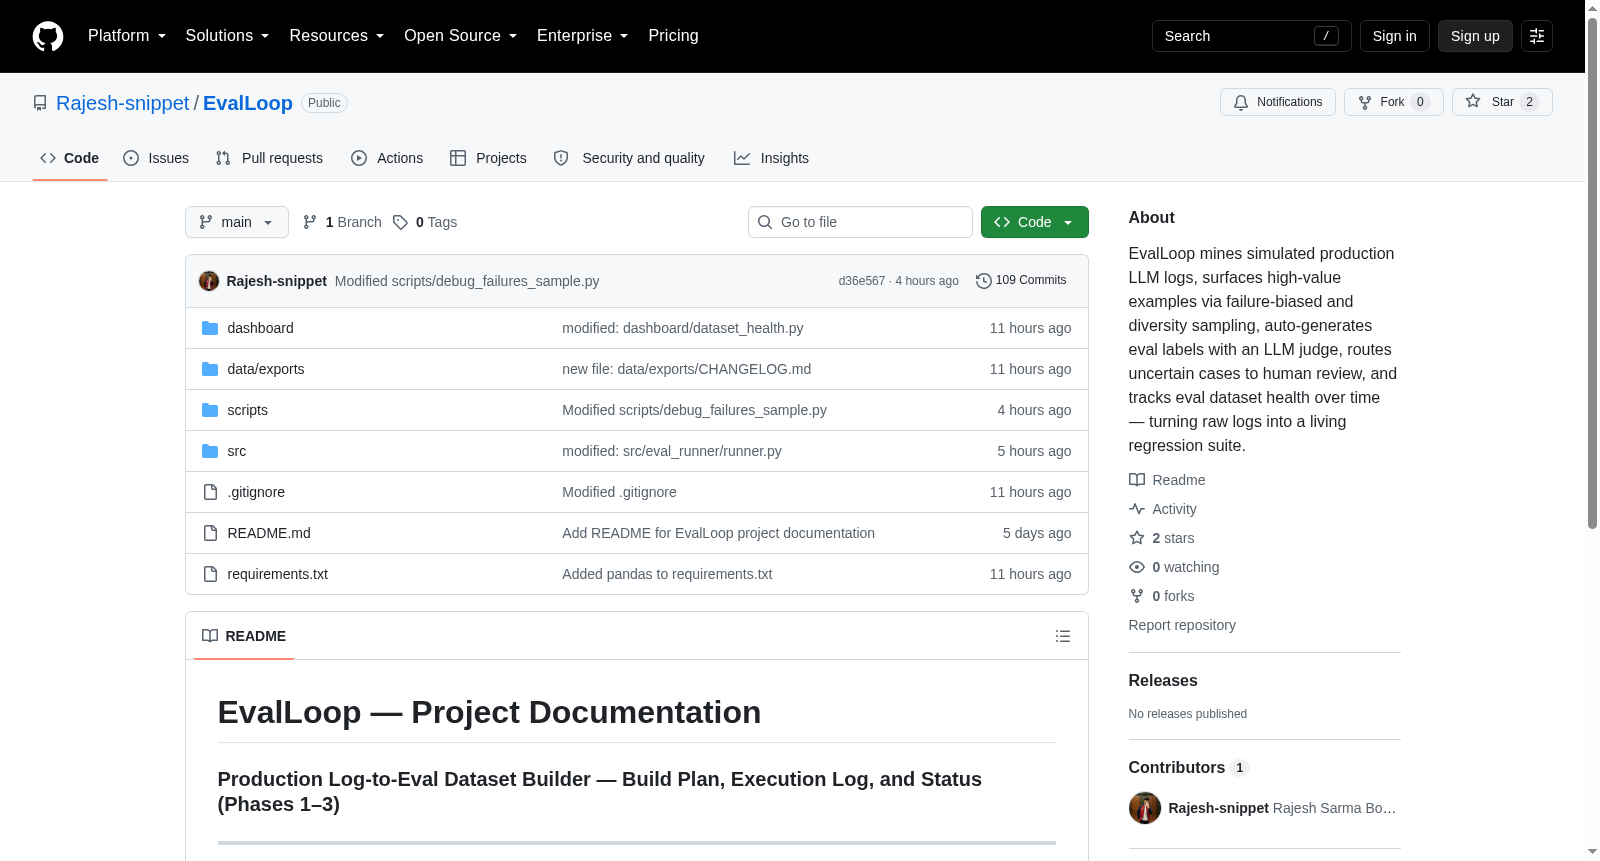
Task: Open the Rajesh-snippet owner profile link
Action: click(123, 103)
